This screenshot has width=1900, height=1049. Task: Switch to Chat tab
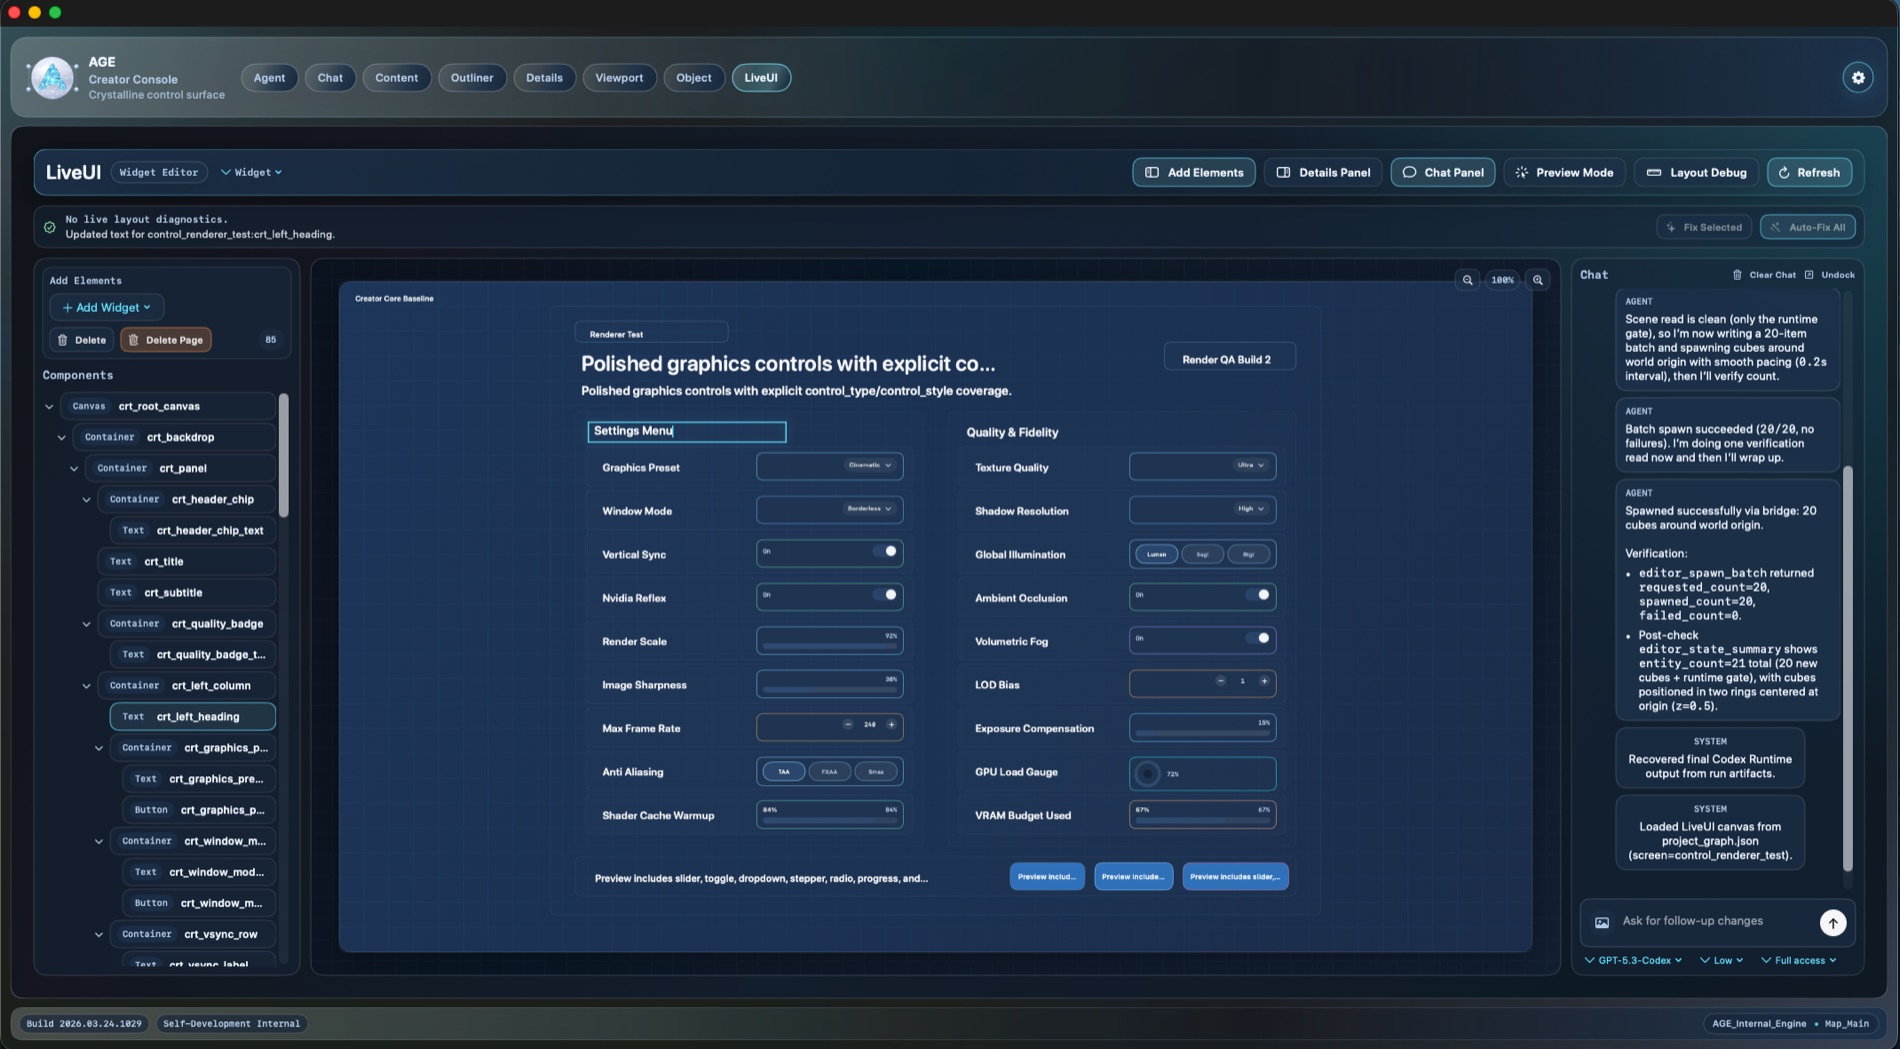(x=330, y=78)
